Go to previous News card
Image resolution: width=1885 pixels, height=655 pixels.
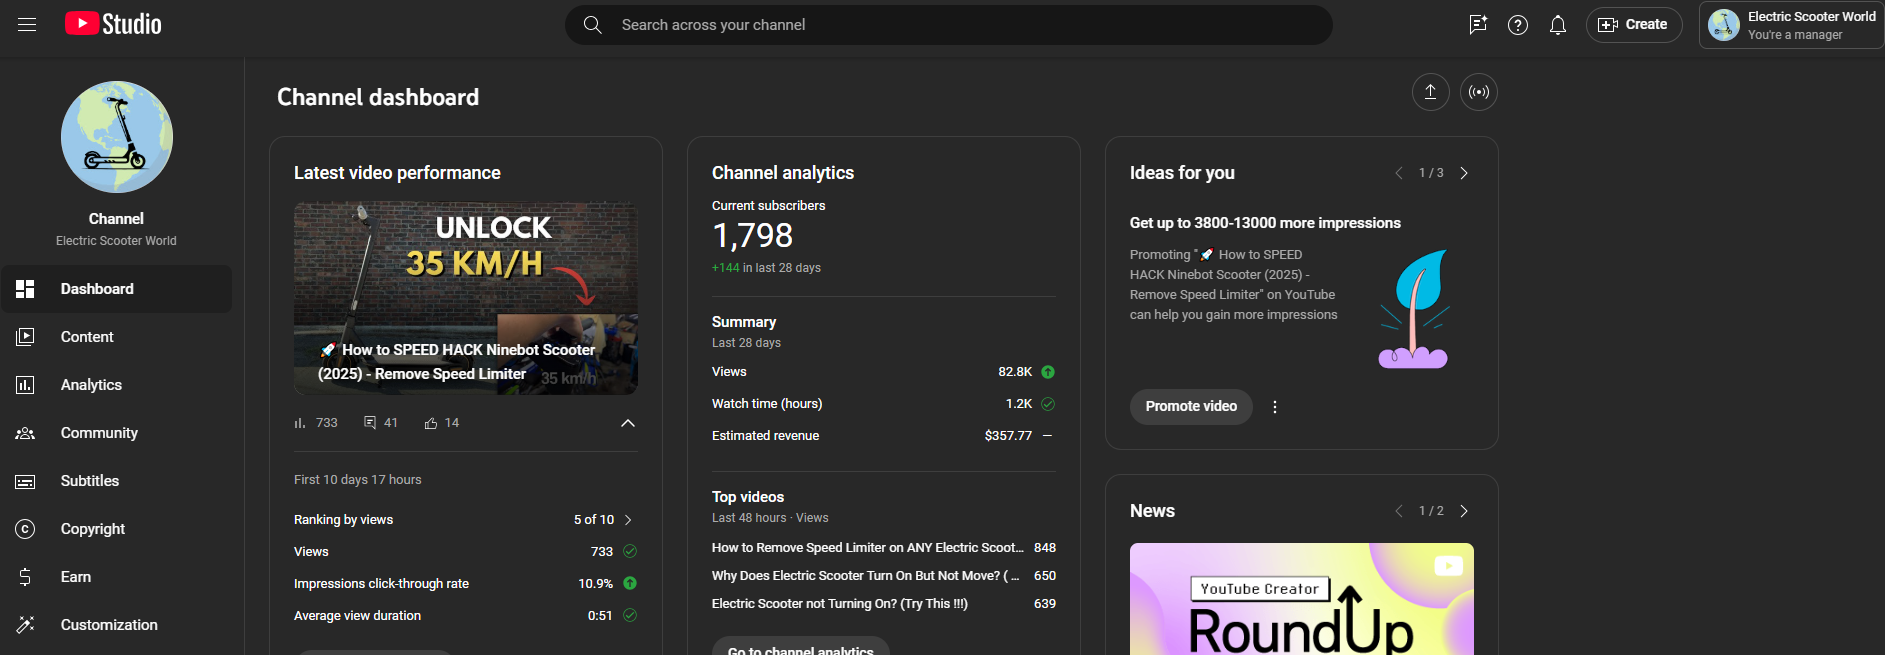(x=1399, y=511)
